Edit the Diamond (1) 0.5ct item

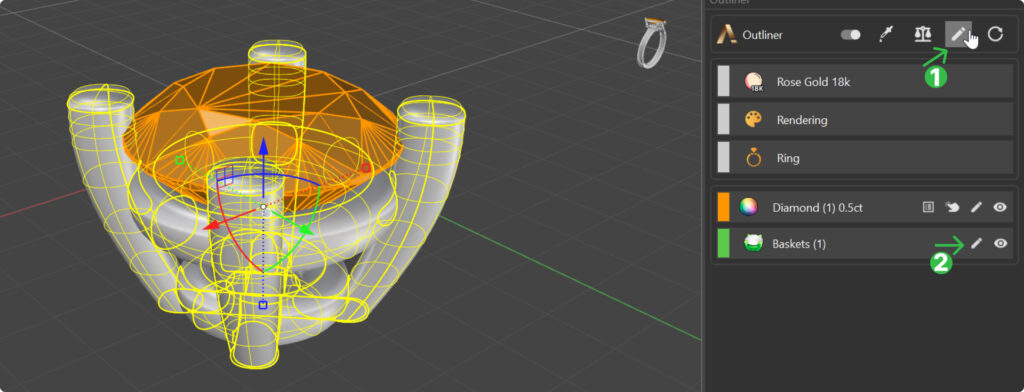click(976, 207)
